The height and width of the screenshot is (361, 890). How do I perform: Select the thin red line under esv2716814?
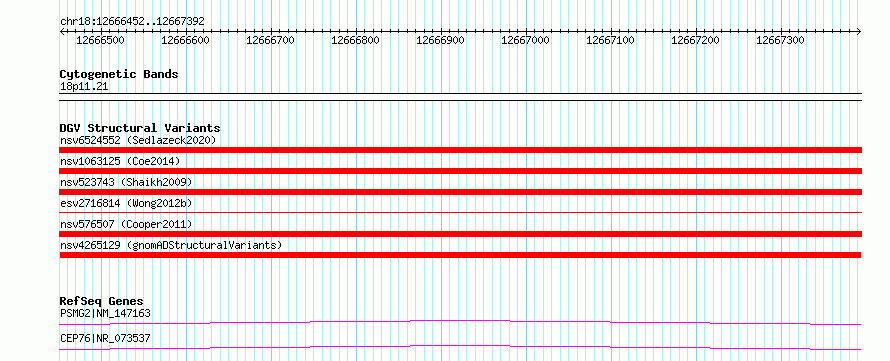pyautogui.click(x=461, y=212)
